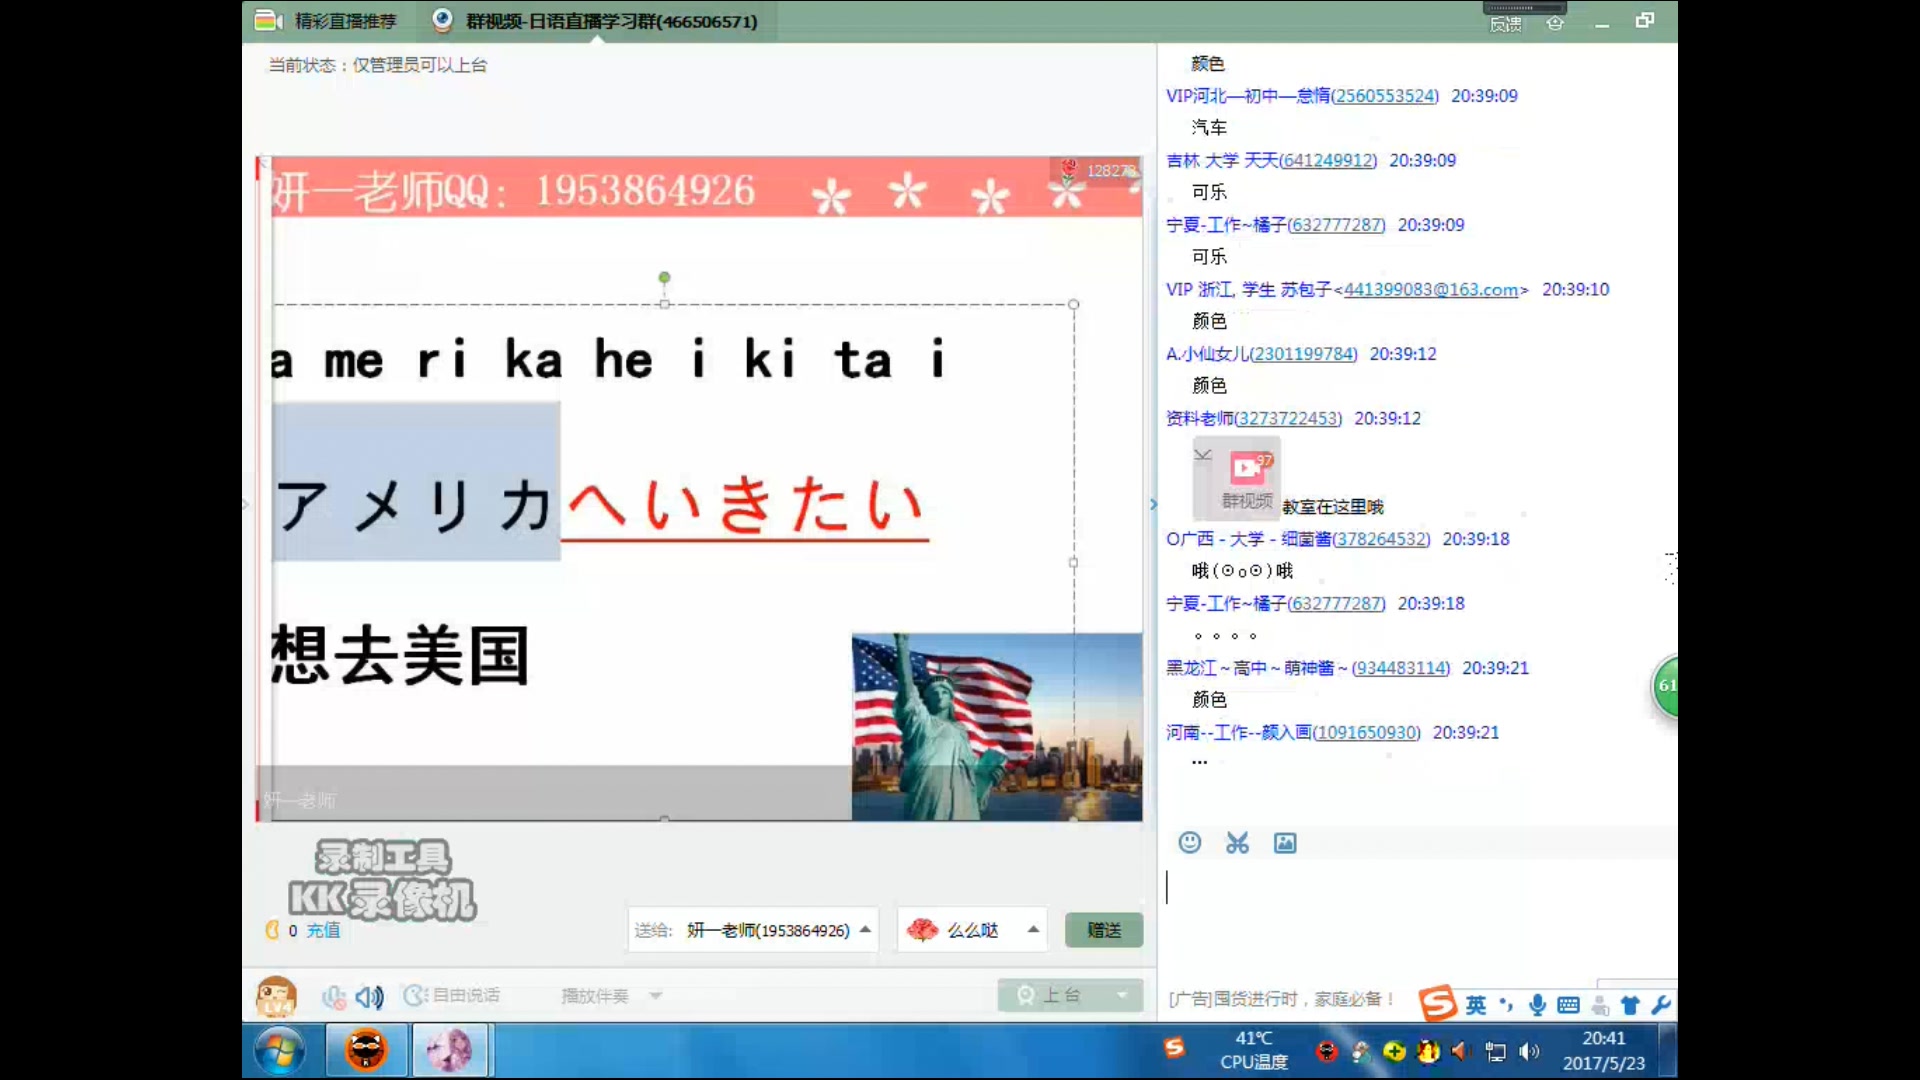Open the 送给 recipient dropdown
1920x1080 pixels.
753,930
